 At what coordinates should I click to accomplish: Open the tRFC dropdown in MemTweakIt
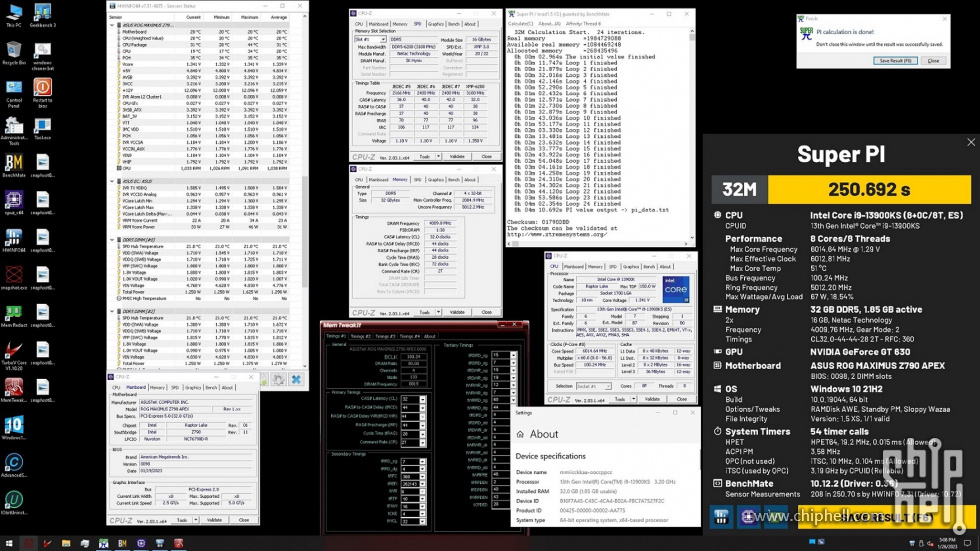click(422, 477)
